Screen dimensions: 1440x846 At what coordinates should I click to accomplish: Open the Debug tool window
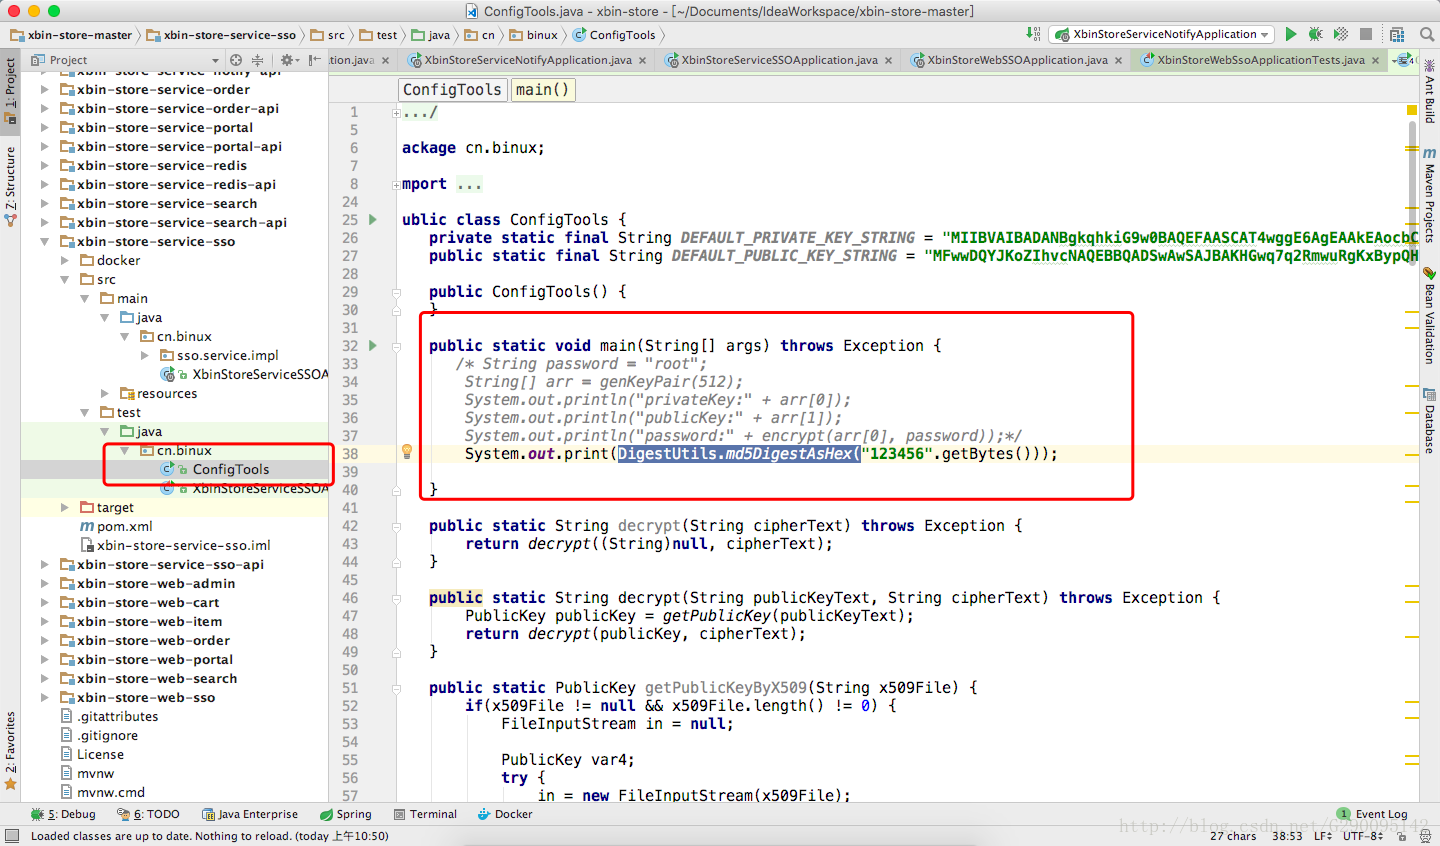(x=63, y=814)
